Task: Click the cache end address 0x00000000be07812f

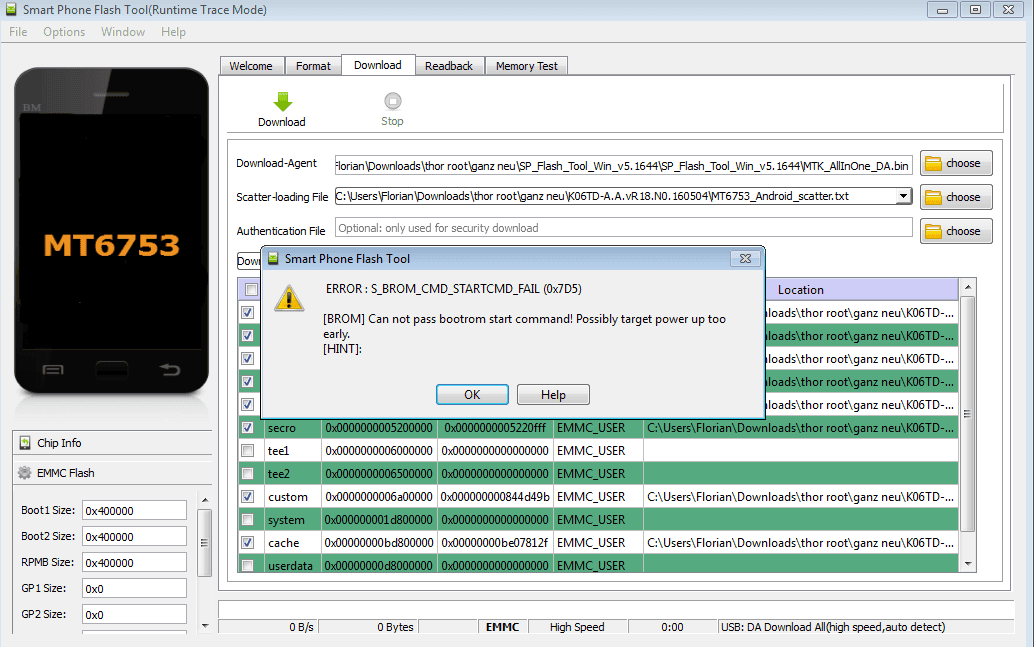Action: point(495,543)
